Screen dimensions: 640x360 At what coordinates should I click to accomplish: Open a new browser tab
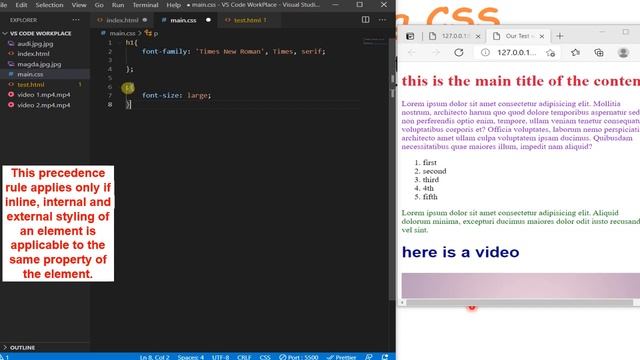pyautogui.click(x=560, y=36)
